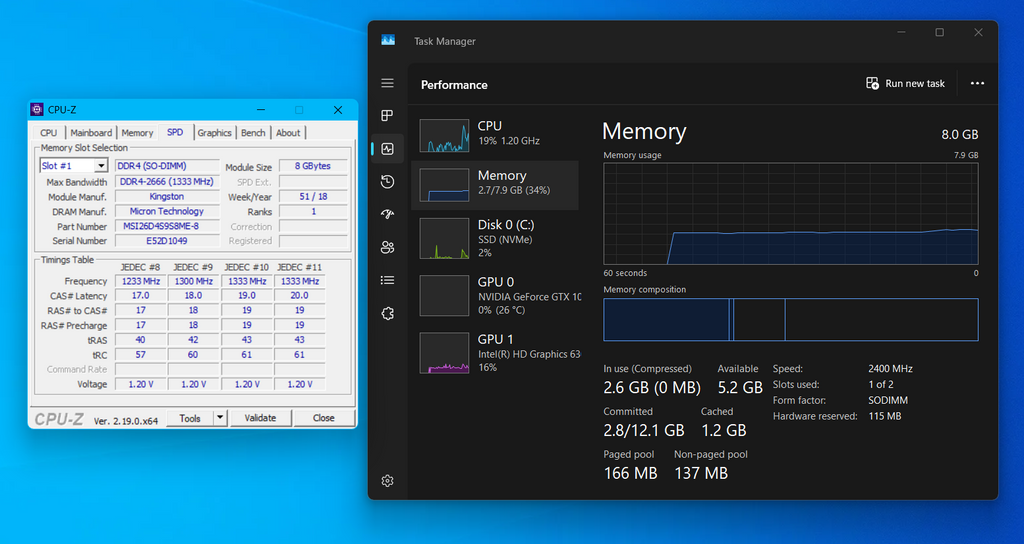The height and width of the screenshot is (544, 1024).
Task: Open the three-dots more options menu
Action: pos(977,84)
